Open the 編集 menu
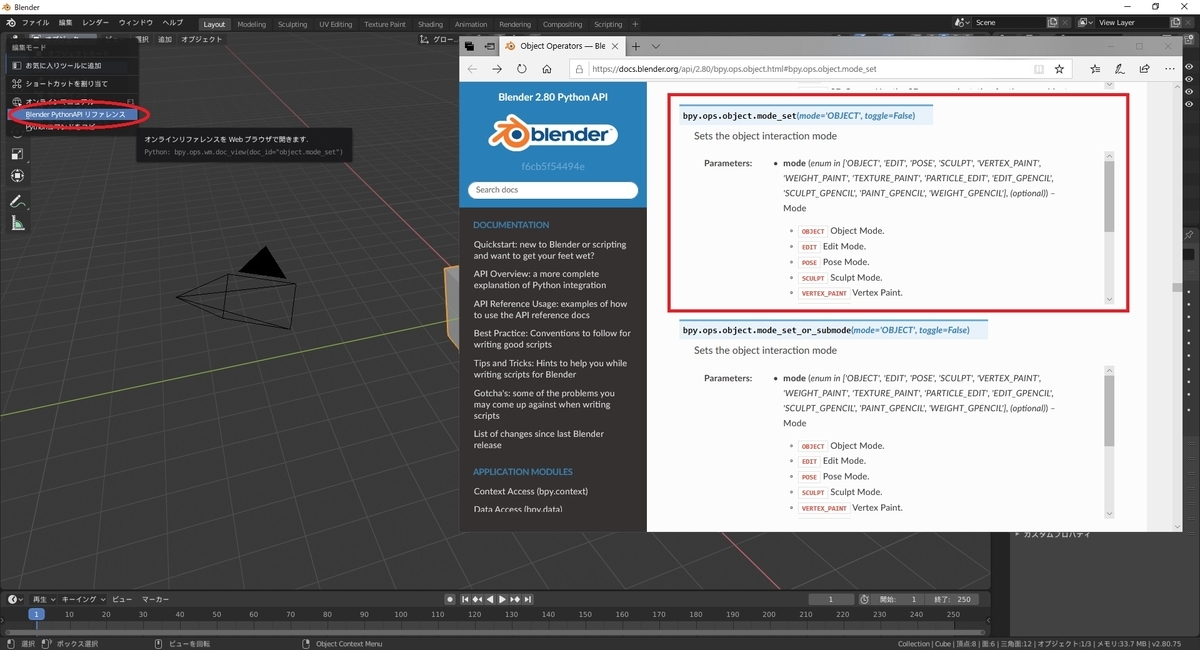 coord(65,22)
